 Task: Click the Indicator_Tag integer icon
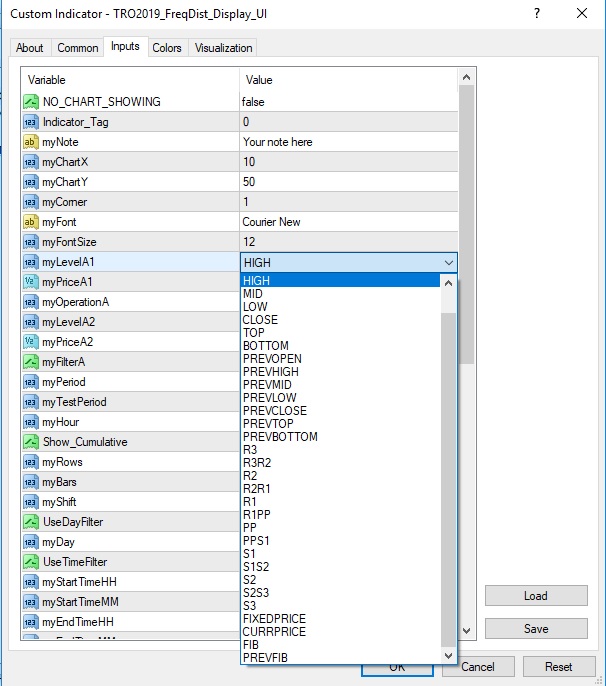click(31, 122)
